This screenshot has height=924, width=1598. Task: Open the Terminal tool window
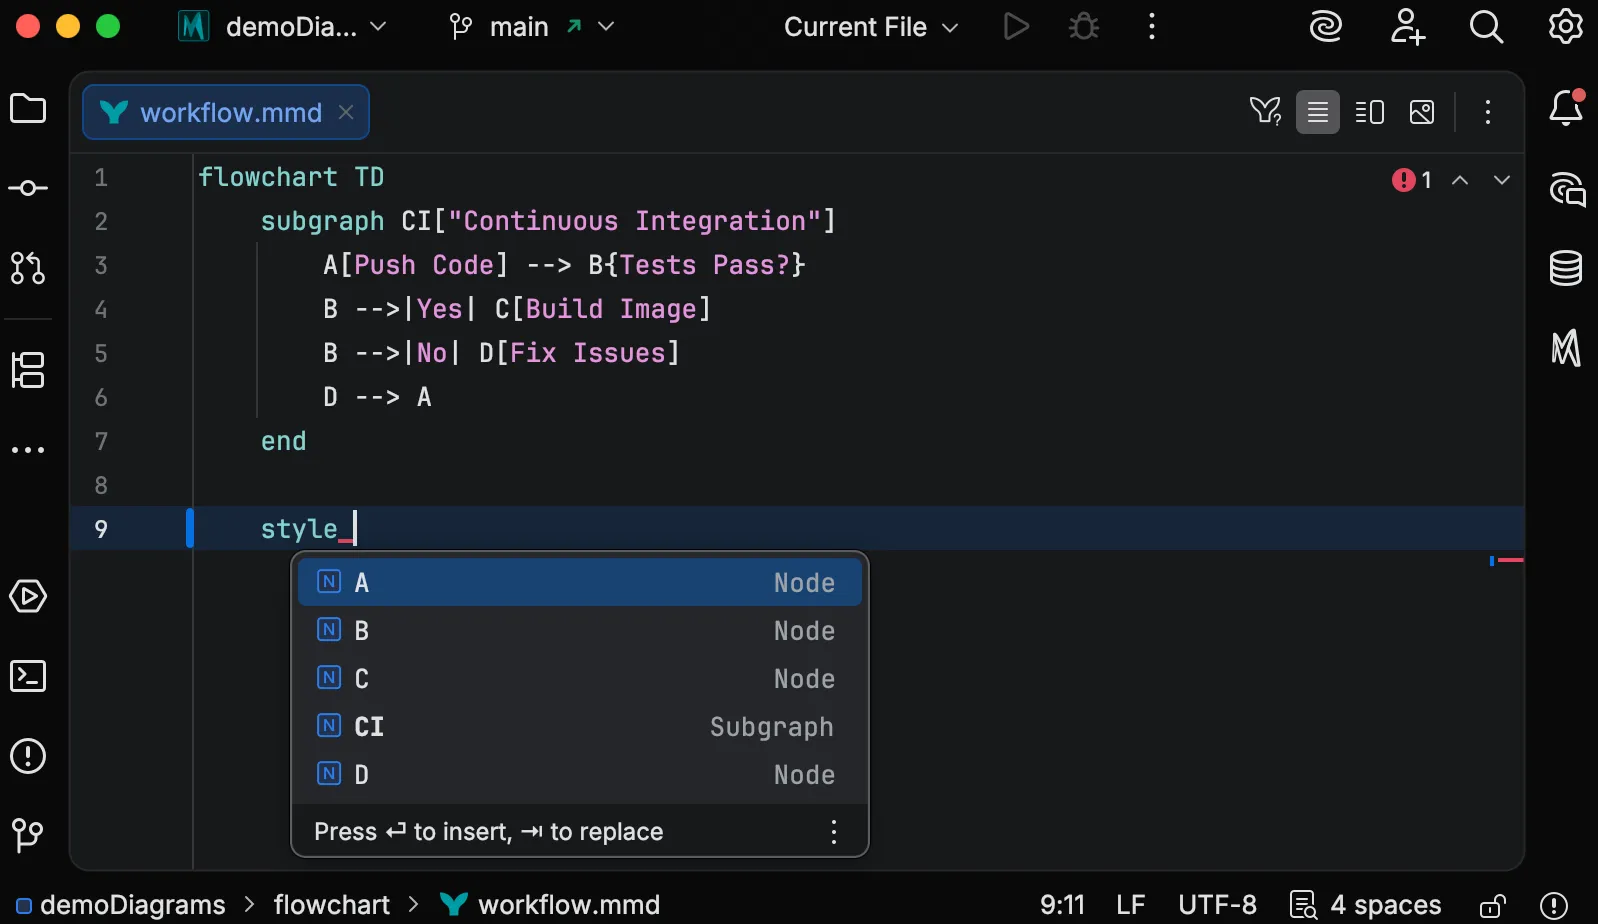click(x=28, y=676)
